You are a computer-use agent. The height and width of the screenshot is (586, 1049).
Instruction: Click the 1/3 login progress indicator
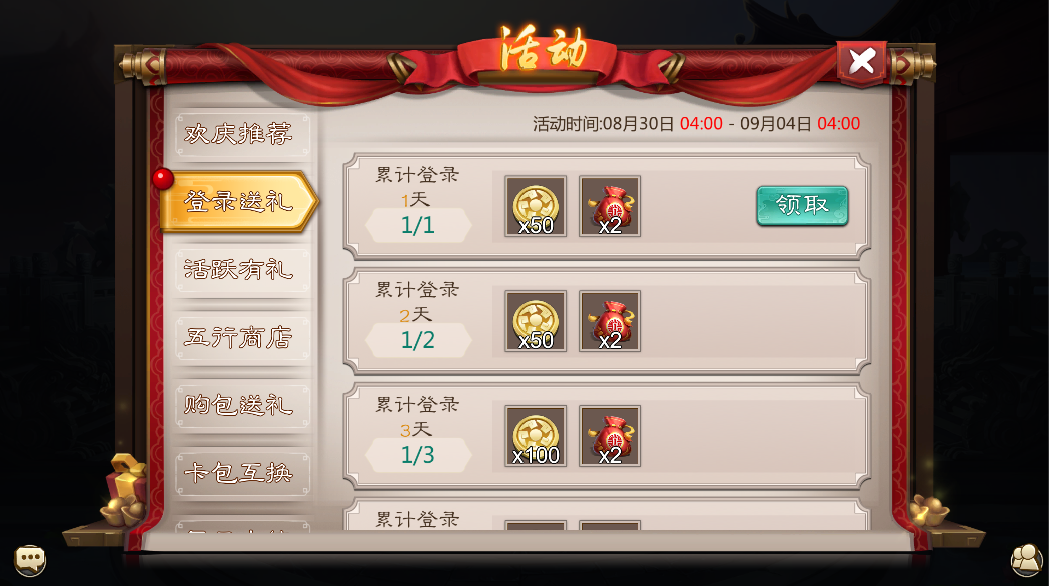click(x=418, y=455)
